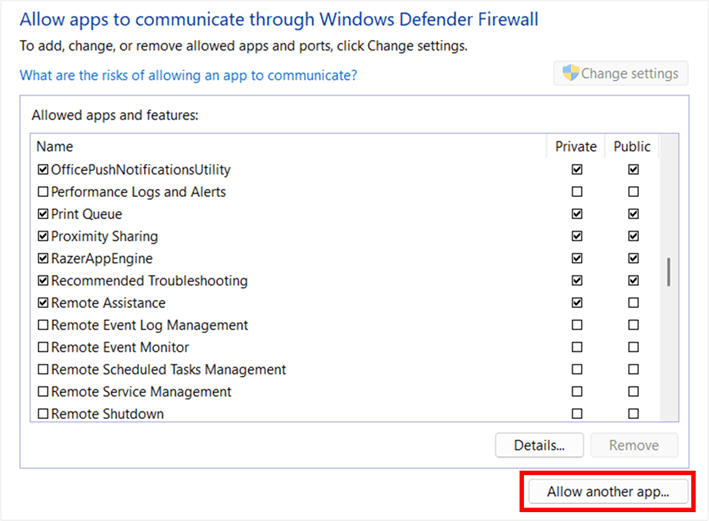Click the Change settings shield button
The height and width of the screenshot is (521, 709).
(621, 74)
